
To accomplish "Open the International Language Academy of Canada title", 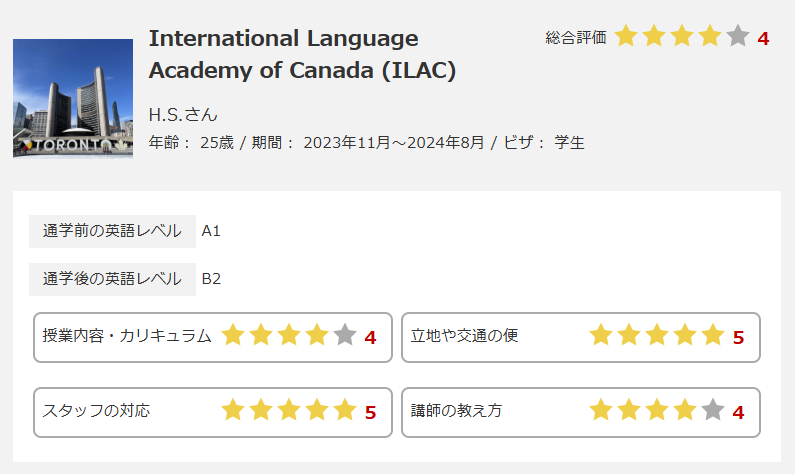I will (302, 54).
